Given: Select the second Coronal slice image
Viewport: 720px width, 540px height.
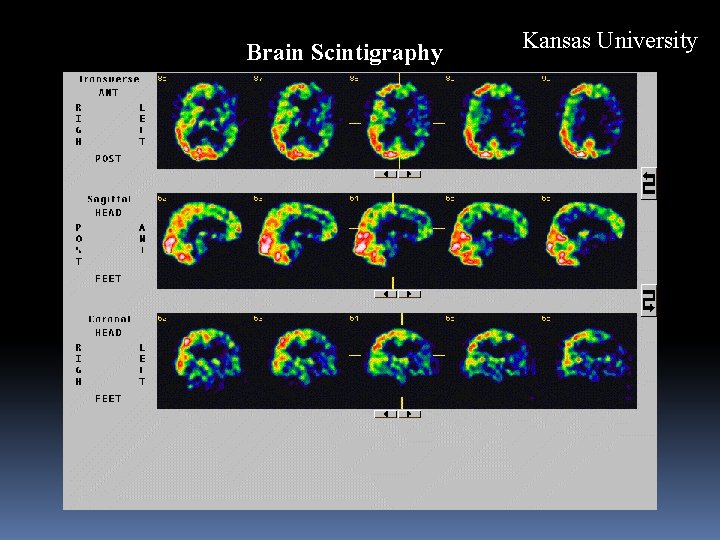Looking at the screenshot, I should (x=301, y=361).
